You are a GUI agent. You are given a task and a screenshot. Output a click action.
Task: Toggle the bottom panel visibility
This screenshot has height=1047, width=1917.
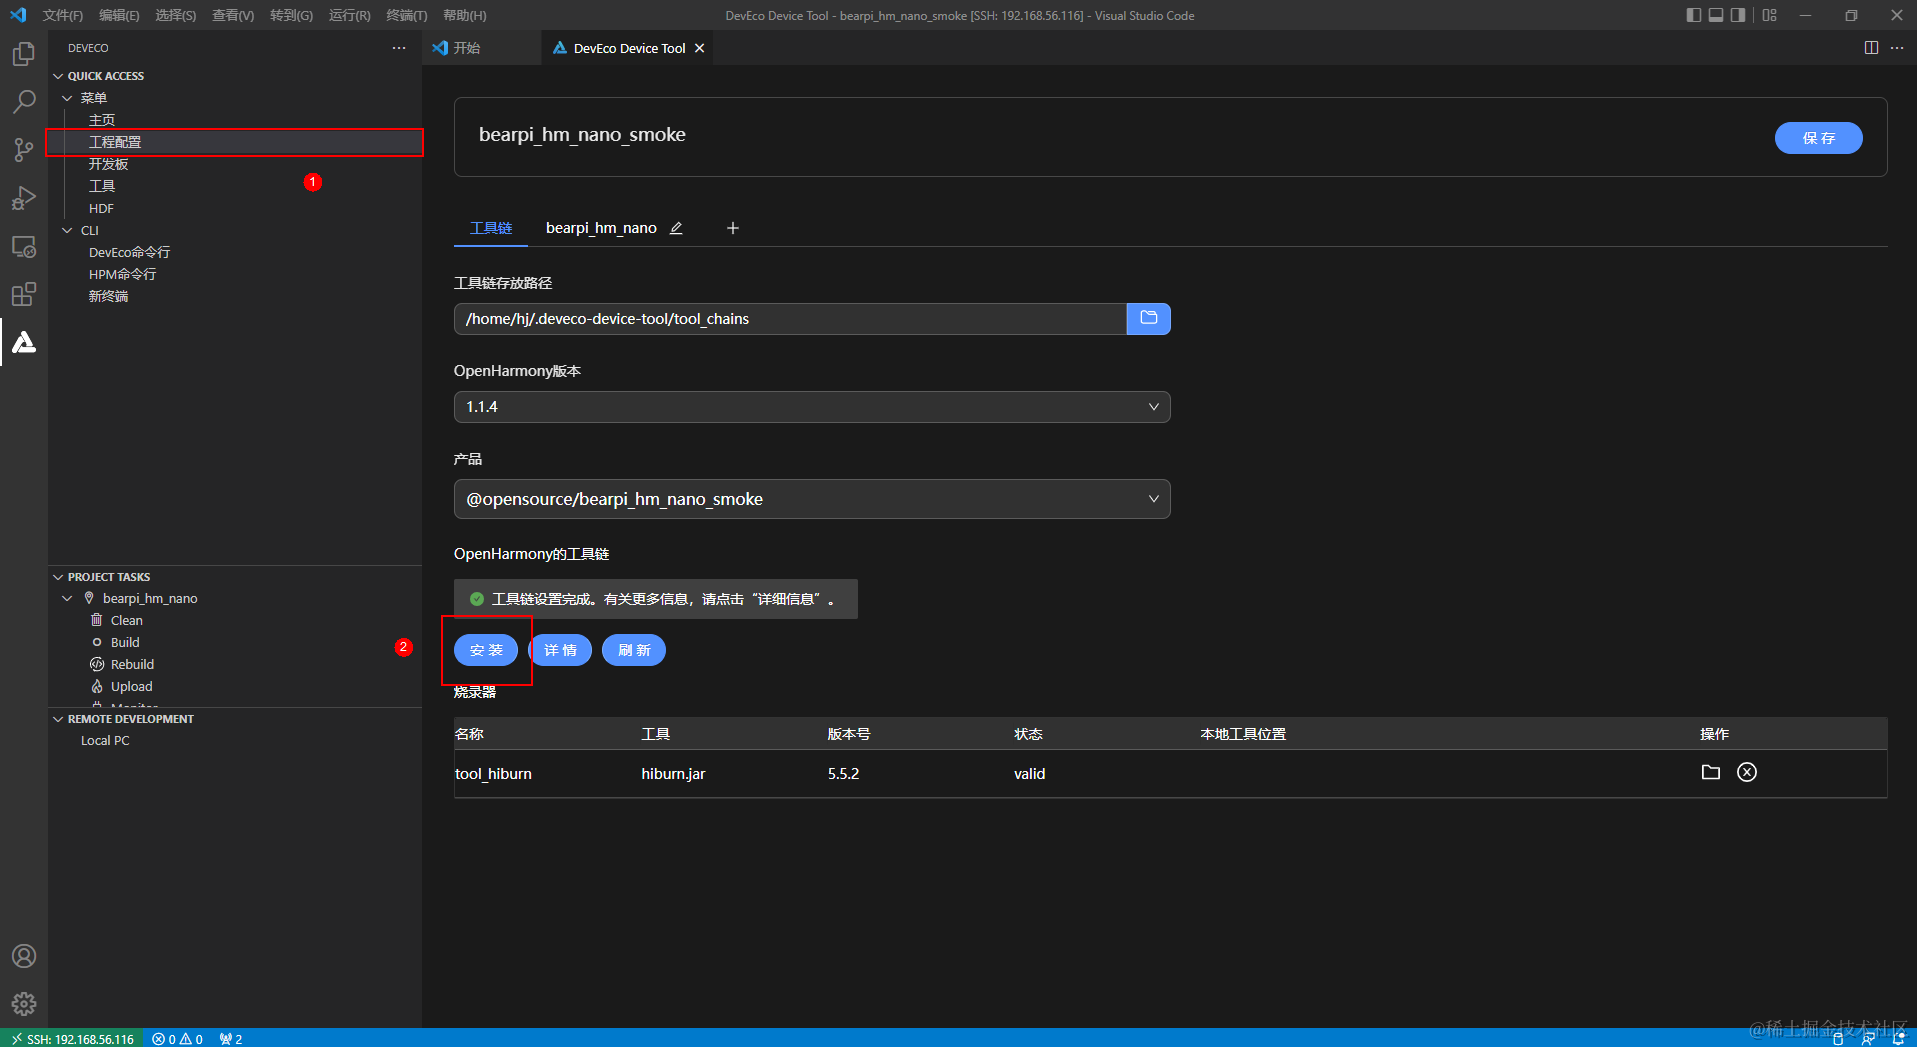[x=1716, y=15]
